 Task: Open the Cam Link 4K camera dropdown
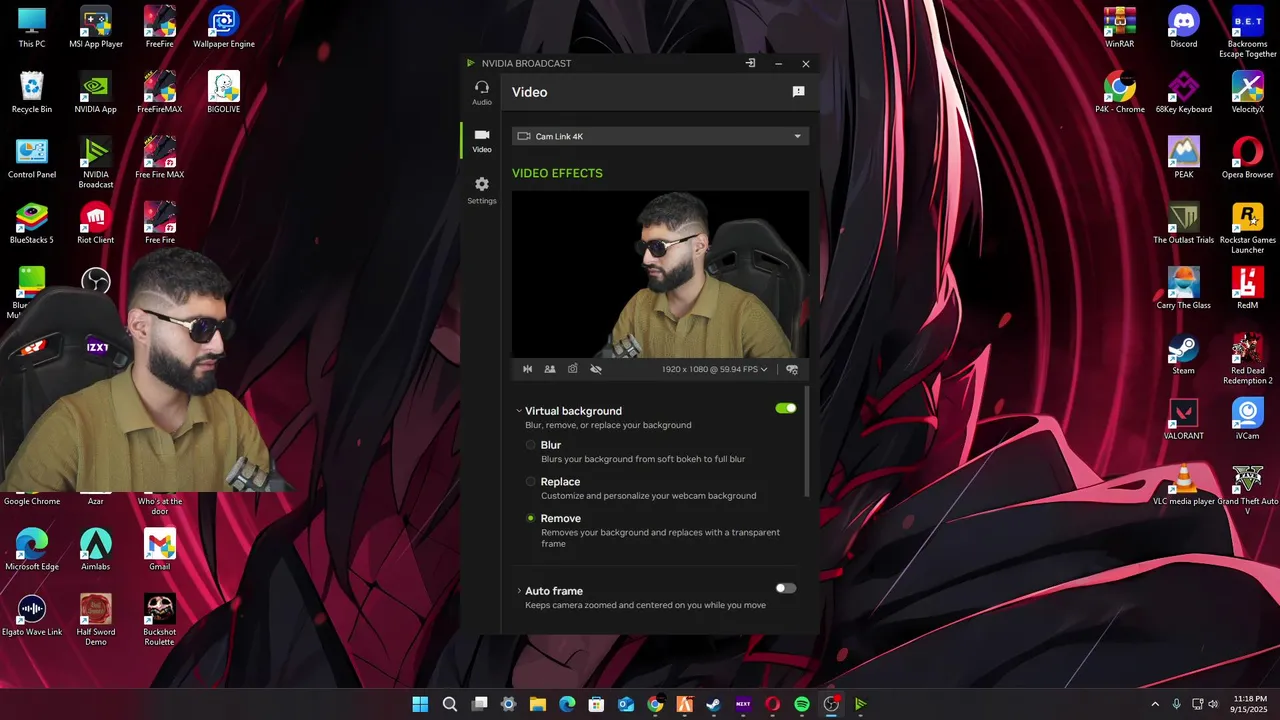tap(660, 136)
